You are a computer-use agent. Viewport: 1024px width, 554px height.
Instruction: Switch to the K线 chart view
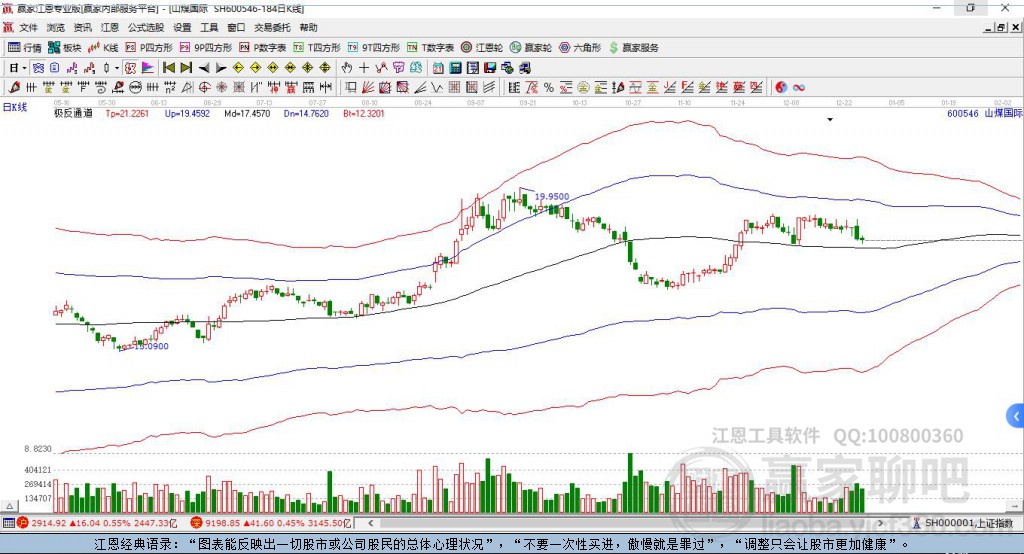tap(103, 48)
